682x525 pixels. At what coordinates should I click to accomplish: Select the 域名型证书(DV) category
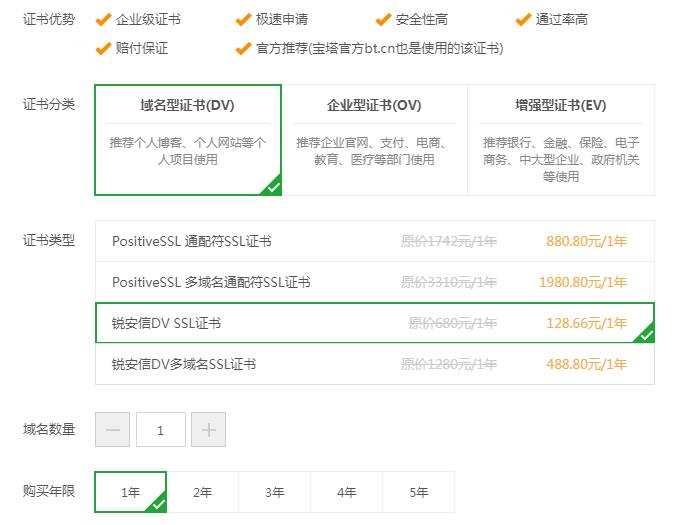(188, 140)
